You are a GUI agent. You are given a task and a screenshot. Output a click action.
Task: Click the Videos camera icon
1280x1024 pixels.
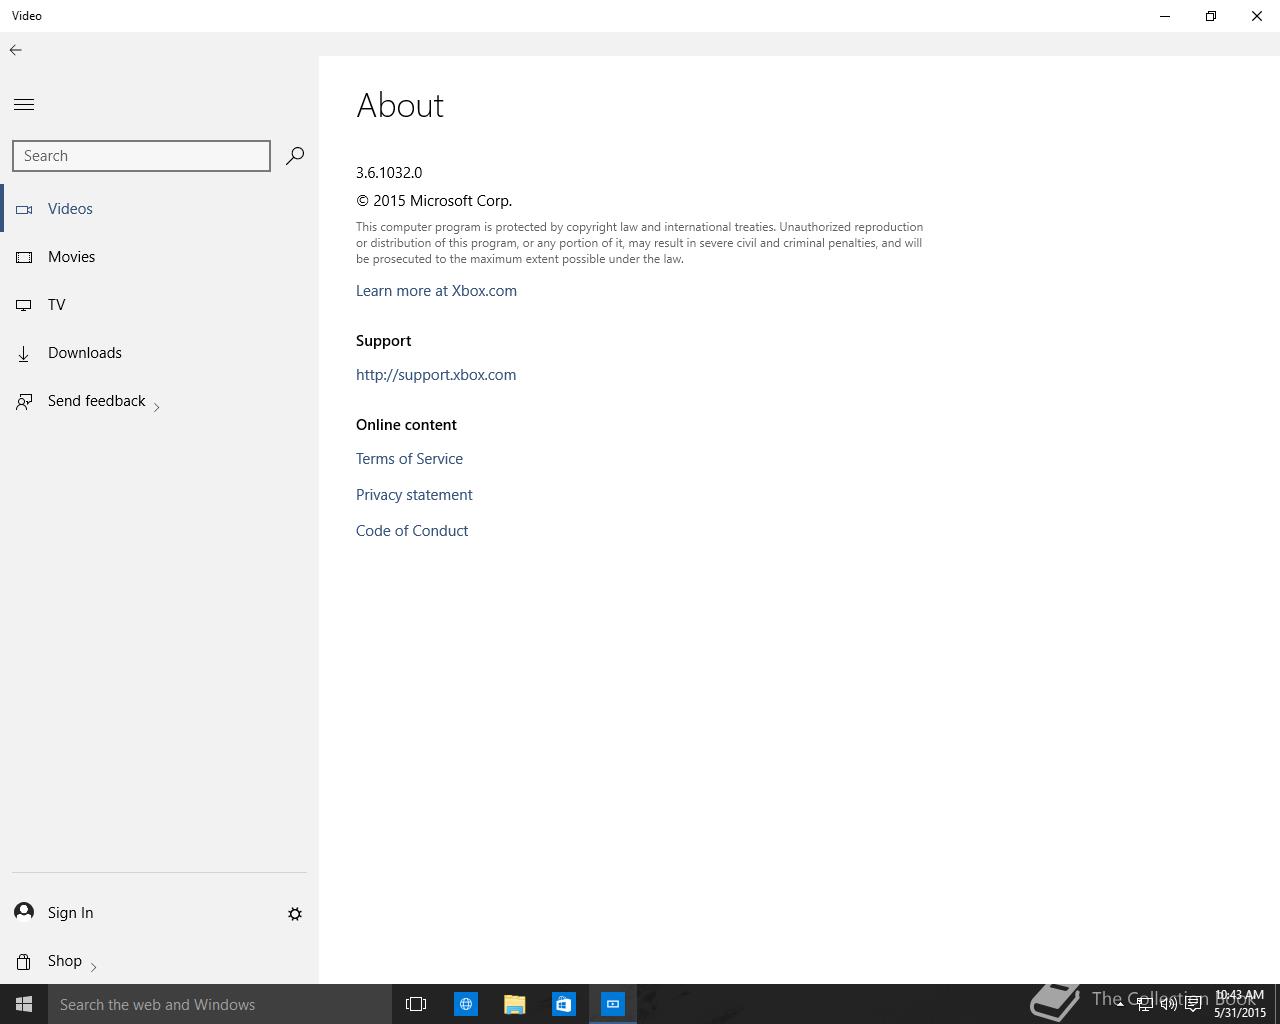tap(24, 209)
